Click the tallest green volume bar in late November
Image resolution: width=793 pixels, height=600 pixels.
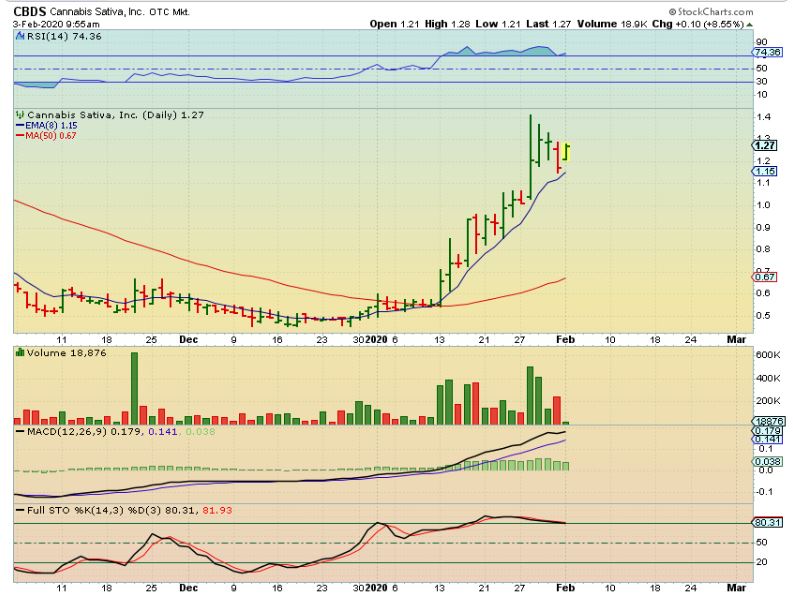(134, 388)
